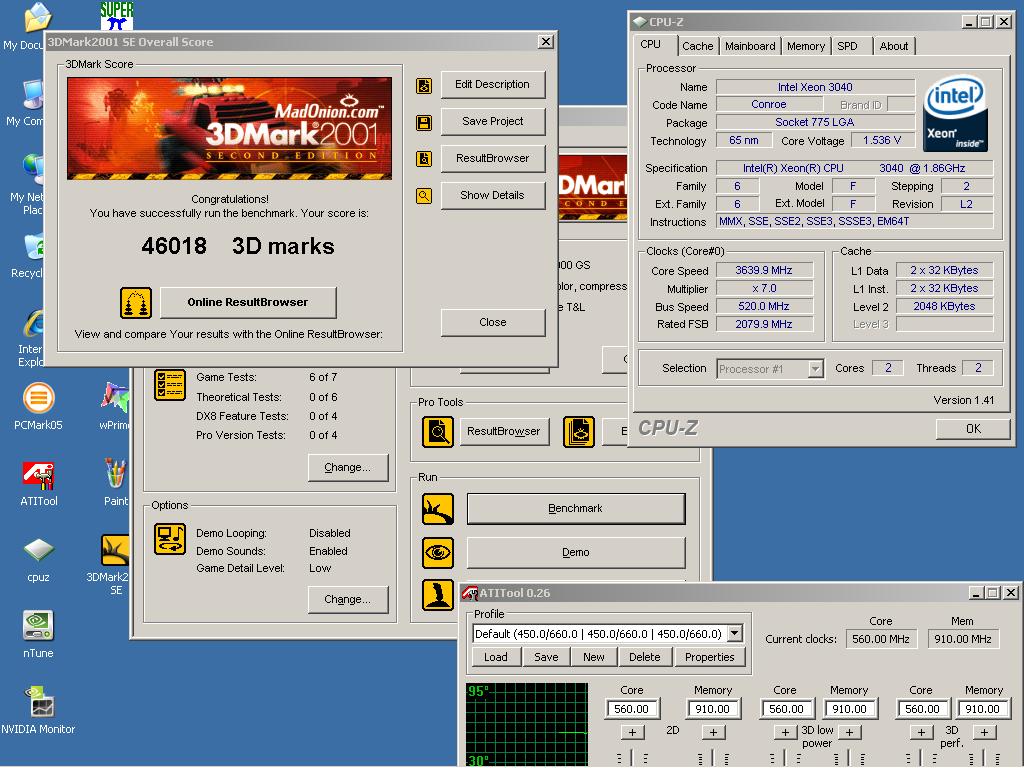This screenshot has width=1024, height=768.
Task: Click the Edit Description button
Action: point(493,85)
